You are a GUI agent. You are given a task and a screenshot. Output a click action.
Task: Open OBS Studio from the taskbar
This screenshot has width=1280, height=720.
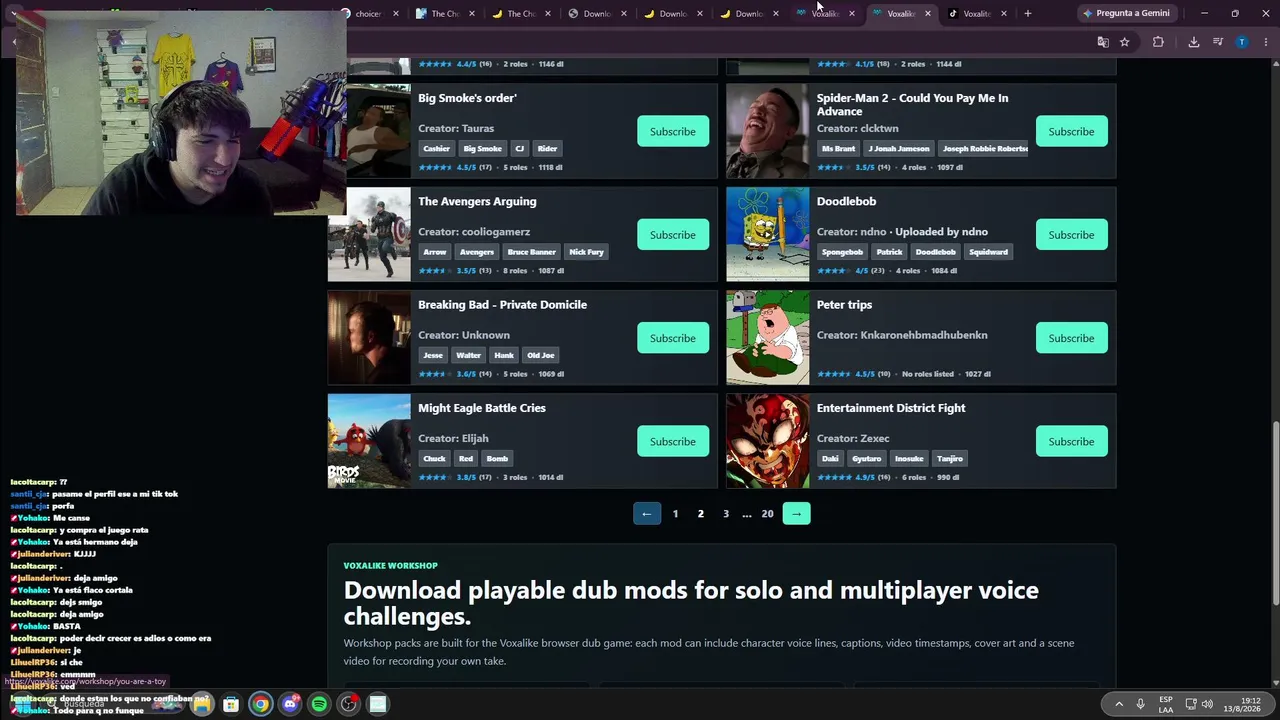tap(348, 704)
